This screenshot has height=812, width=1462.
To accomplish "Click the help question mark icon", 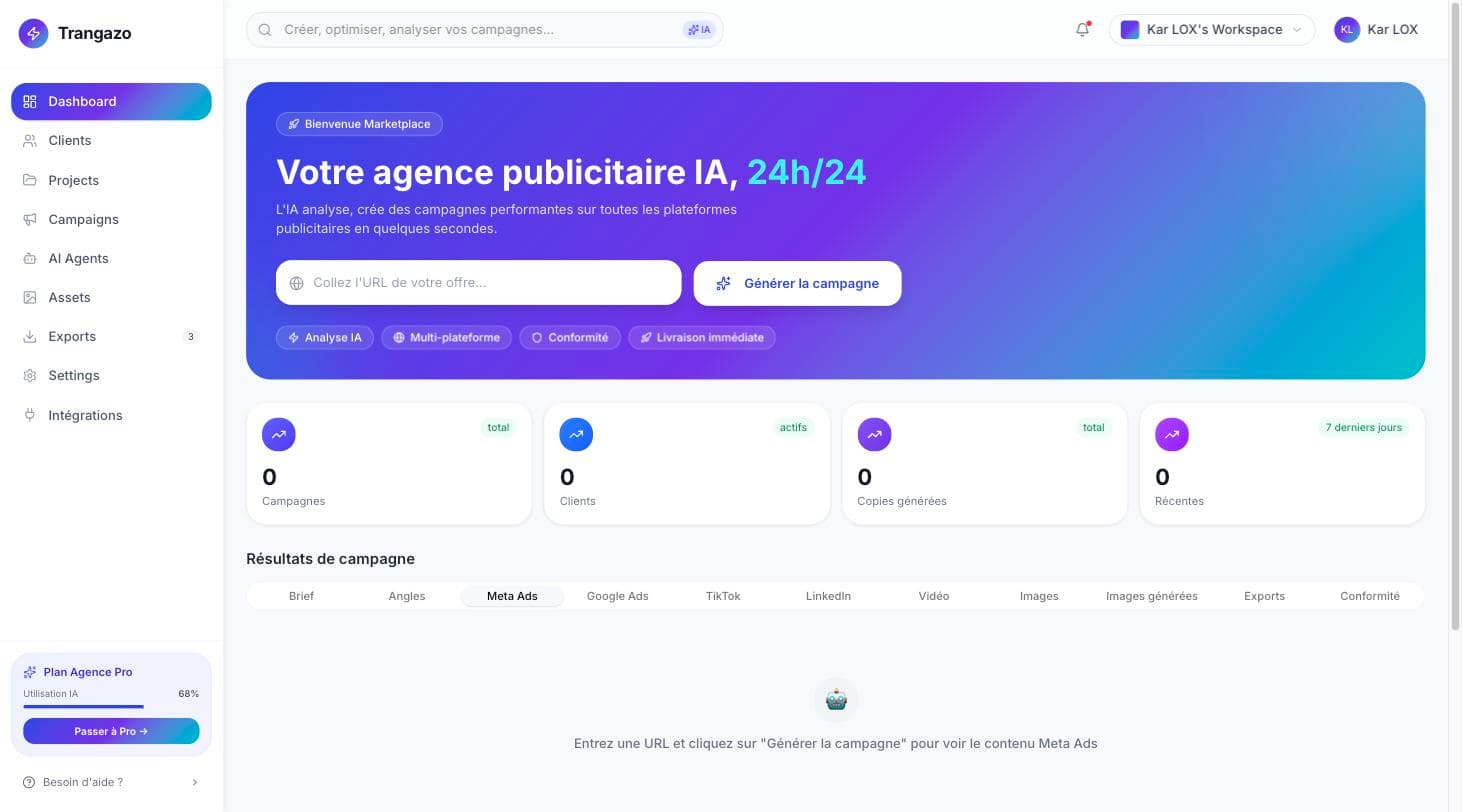I will click(x=29, y=782).
